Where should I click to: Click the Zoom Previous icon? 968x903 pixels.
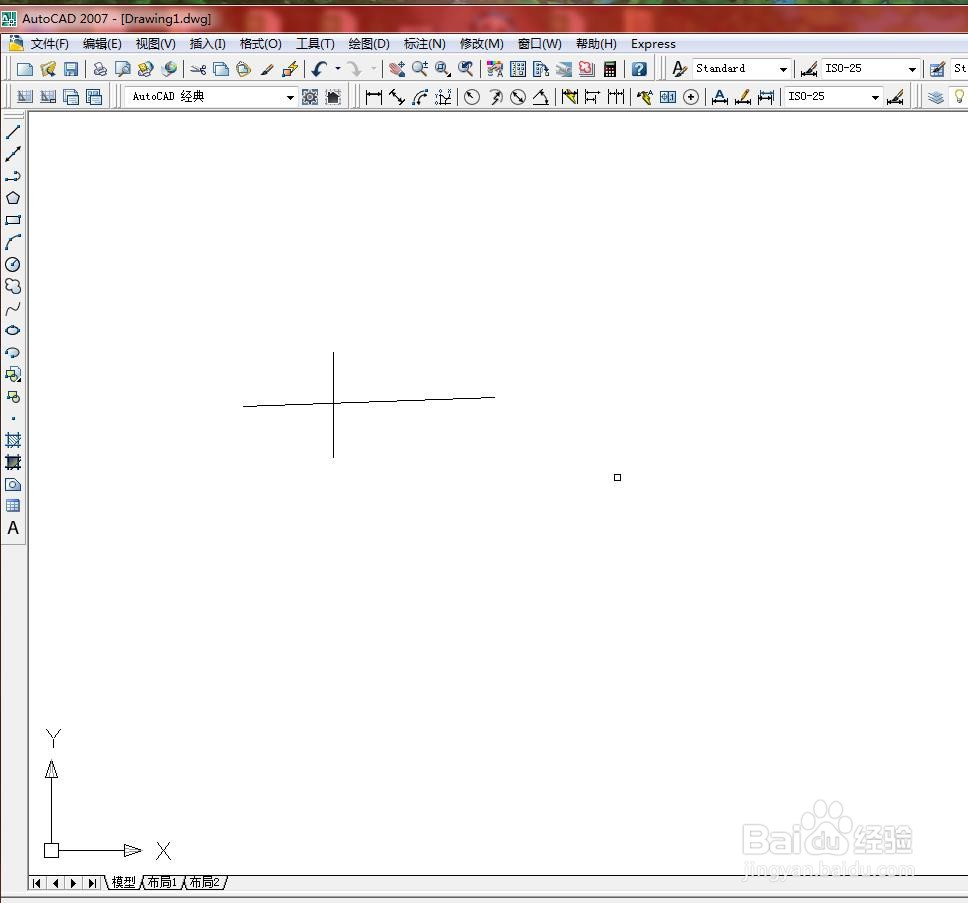tap(466, 69)
